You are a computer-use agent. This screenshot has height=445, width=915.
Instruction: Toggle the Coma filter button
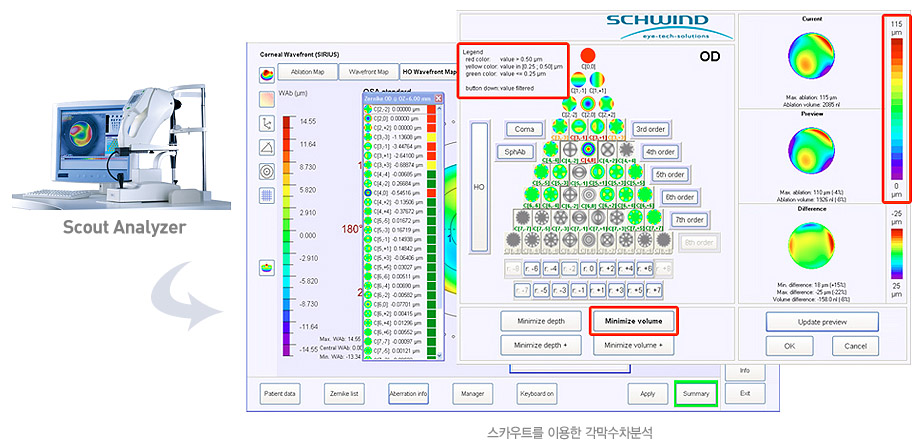524,129
